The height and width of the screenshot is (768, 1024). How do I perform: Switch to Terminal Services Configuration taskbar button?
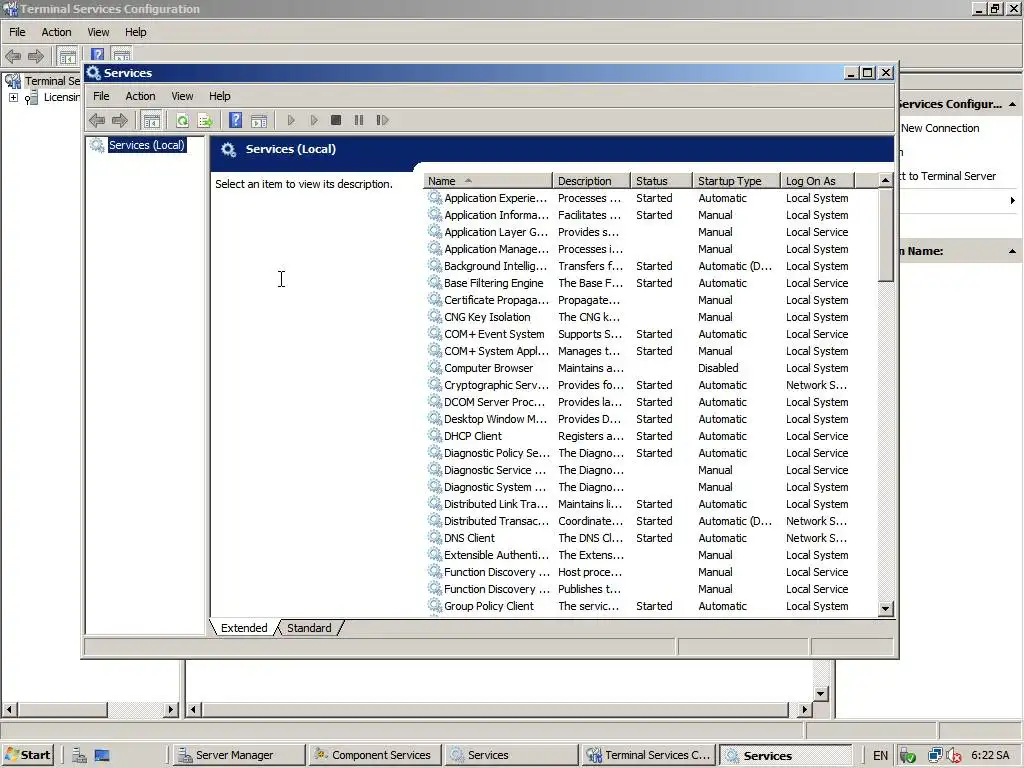click(648, 755)
